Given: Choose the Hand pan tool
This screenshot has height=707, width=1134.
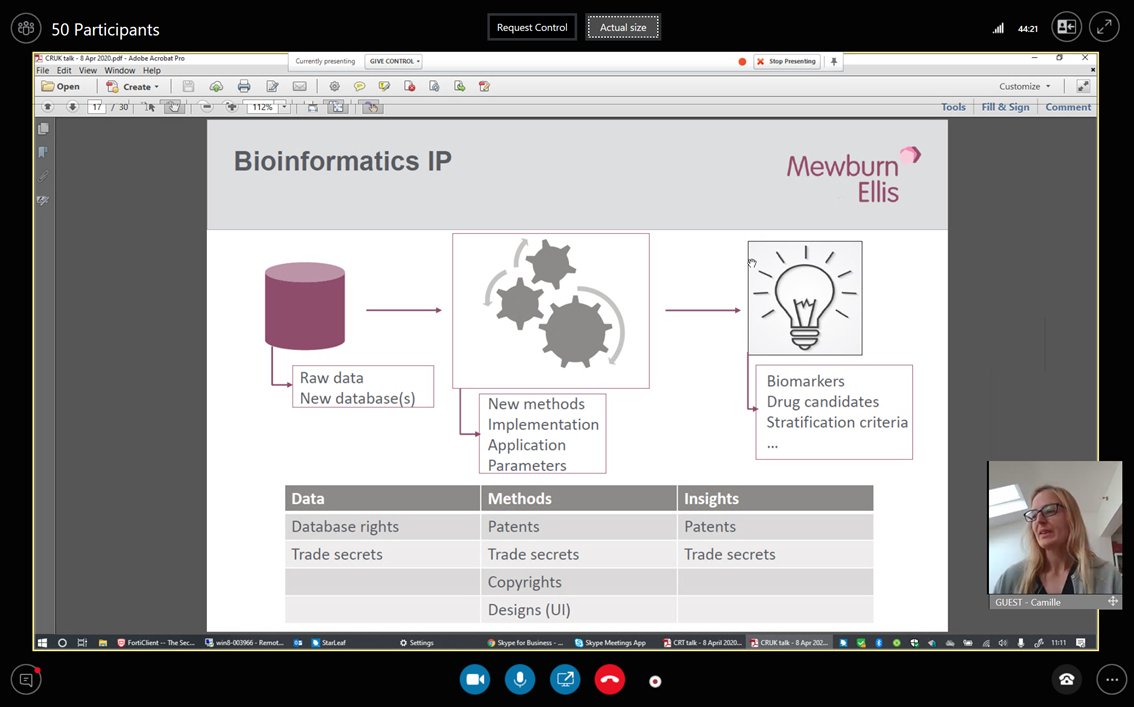Looking at the screenshot, I should click(x=172, y=107).
